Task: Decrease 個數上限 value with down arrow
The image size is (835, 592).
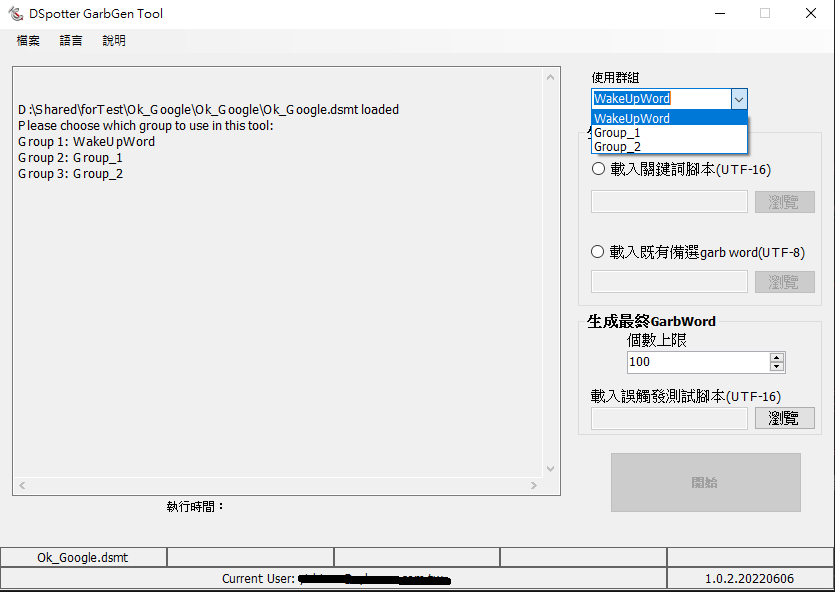Action: click(x=777, y=367)
